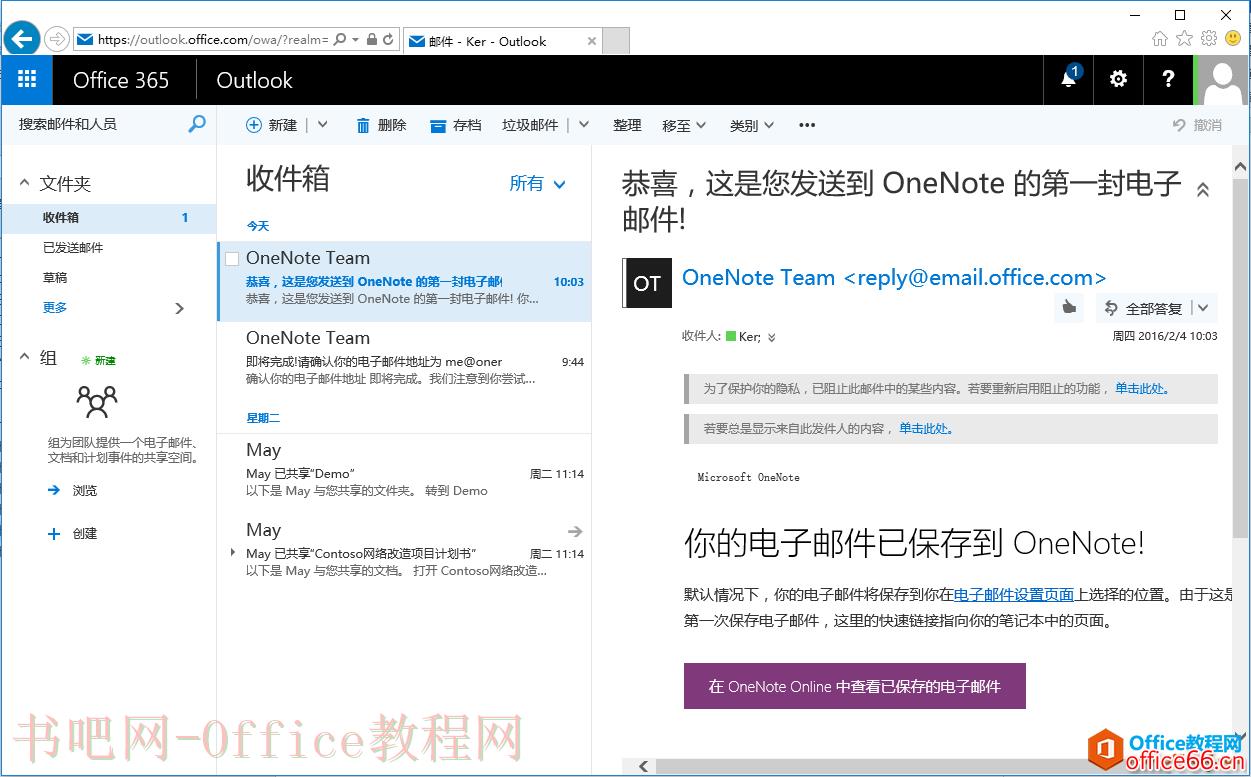Open the settings gear in Outlook header
Image resolution: width=1251 pixels, height=777 pixels.
pyautogui.click(x=1118, y=79)
